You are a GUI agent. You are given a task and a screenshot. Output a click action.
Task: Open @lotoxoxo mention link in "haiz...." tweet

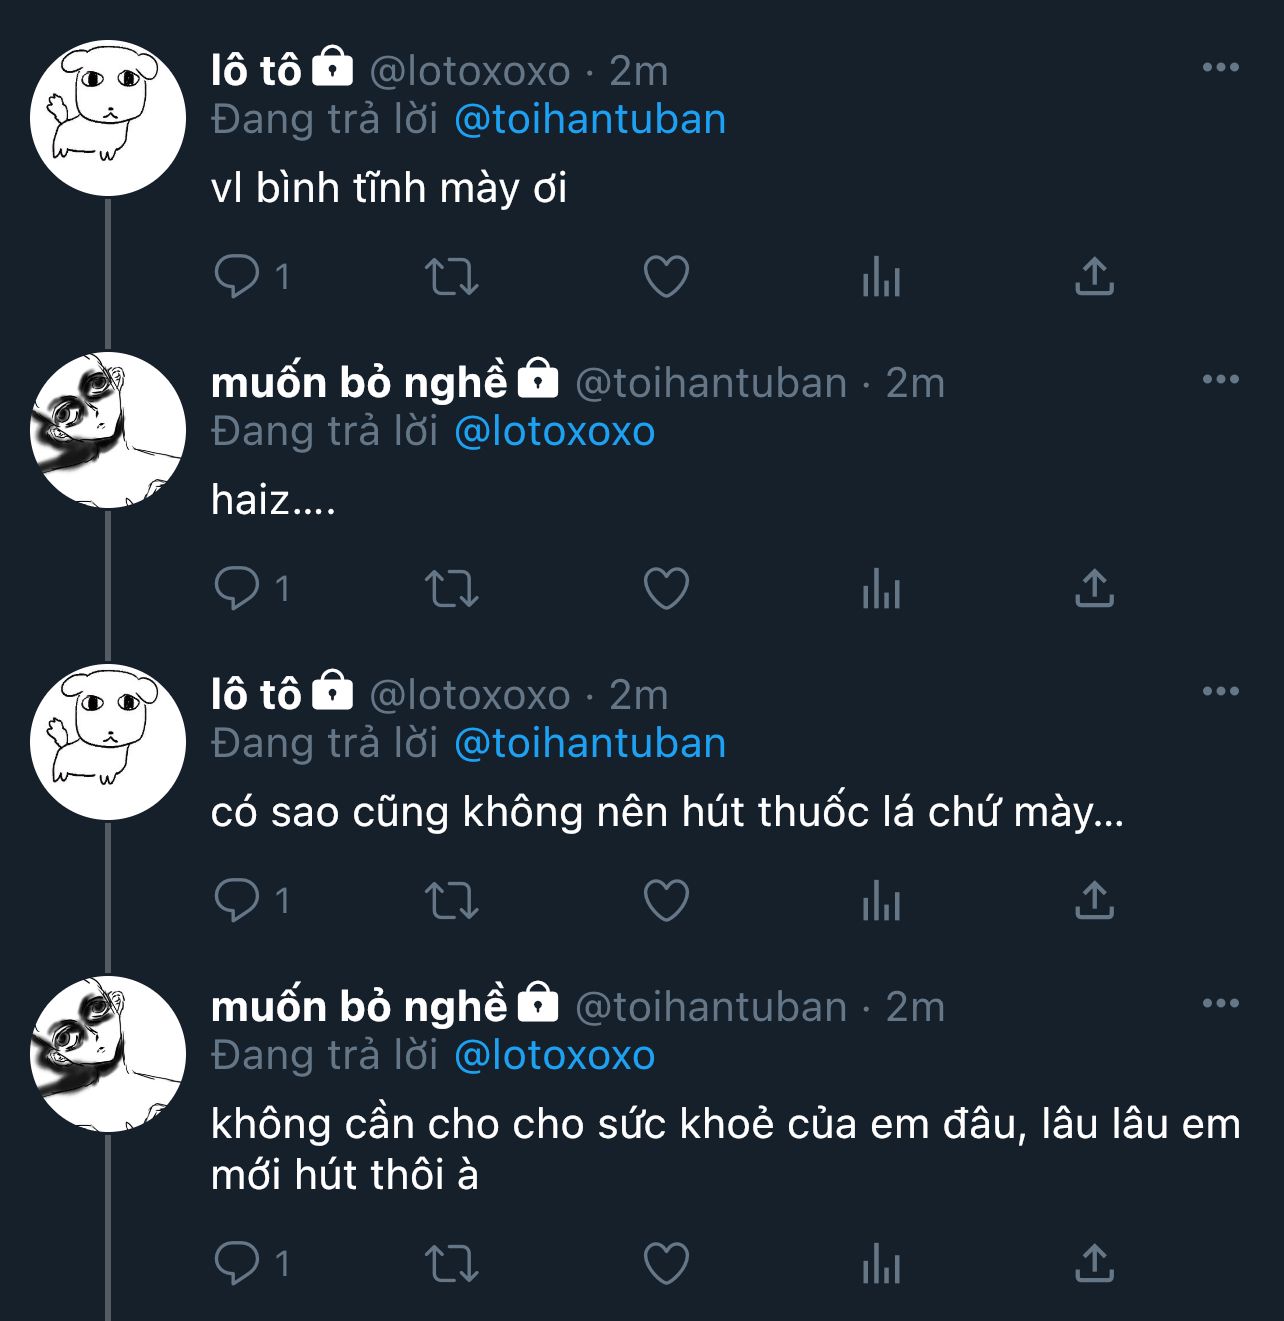click(555, 432)
